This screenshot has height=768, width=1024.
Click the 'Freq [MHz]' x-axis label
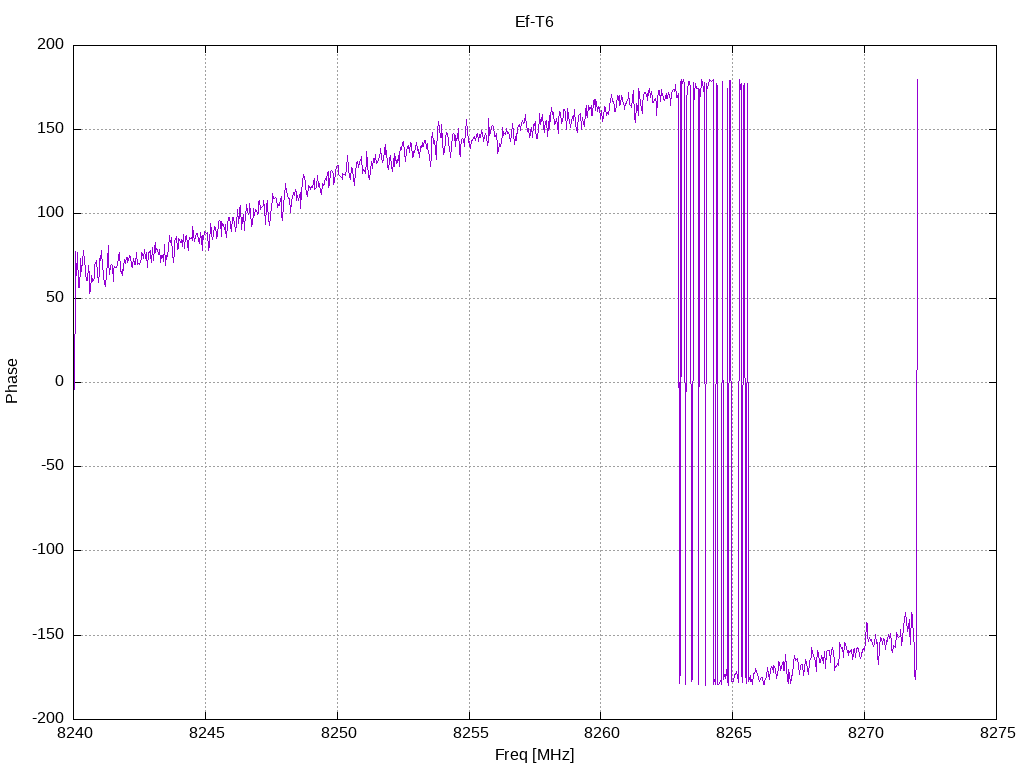[x=534, y=755]
